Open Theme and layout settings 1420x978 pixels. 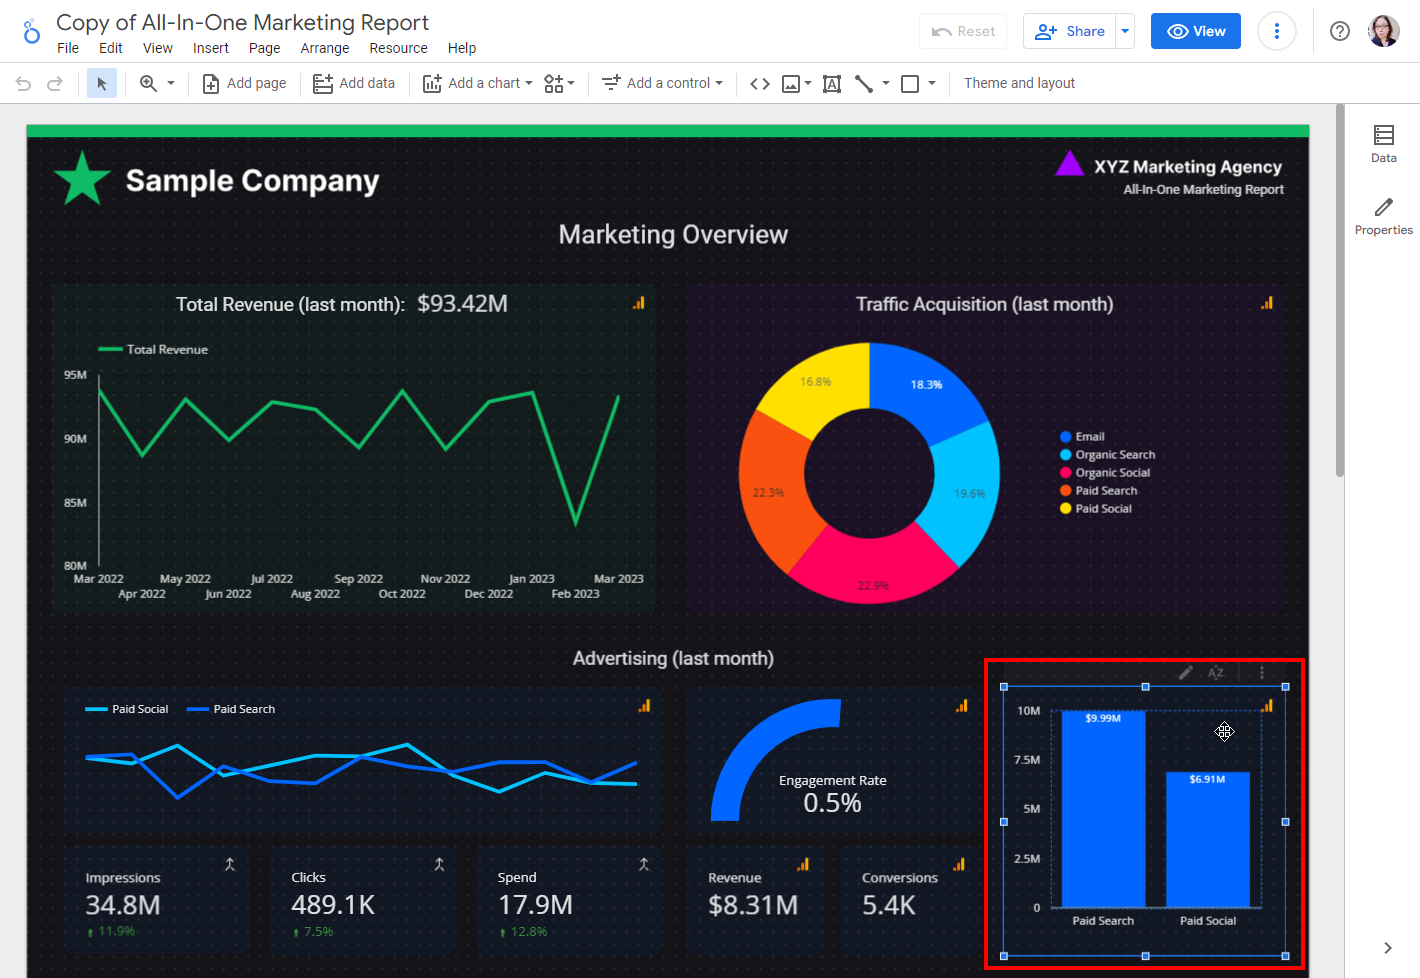coord(1019,83)
